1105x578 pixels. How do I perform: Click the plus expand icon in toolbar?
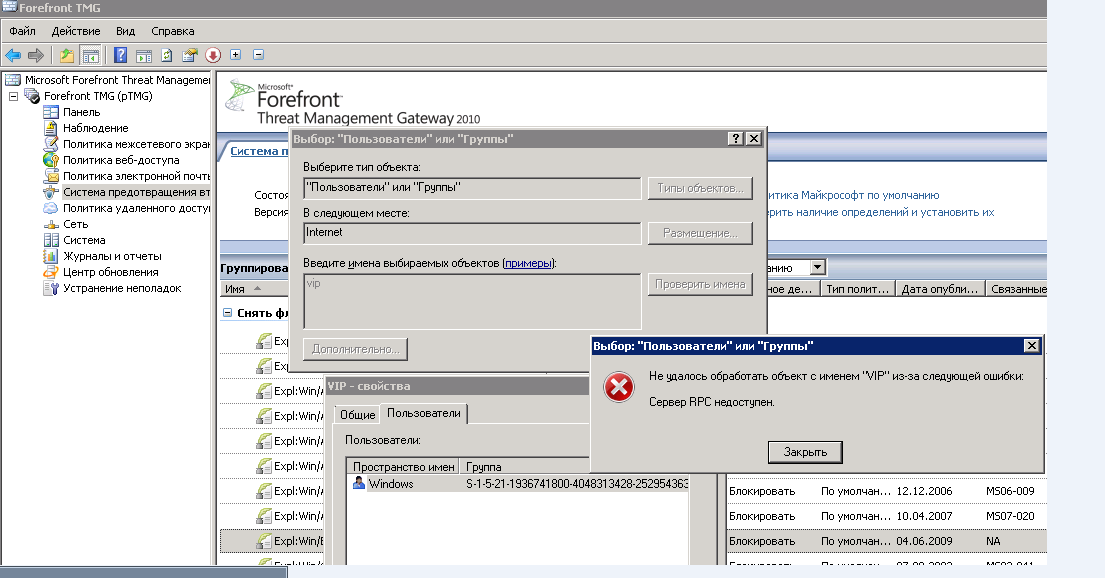[235, 54]
